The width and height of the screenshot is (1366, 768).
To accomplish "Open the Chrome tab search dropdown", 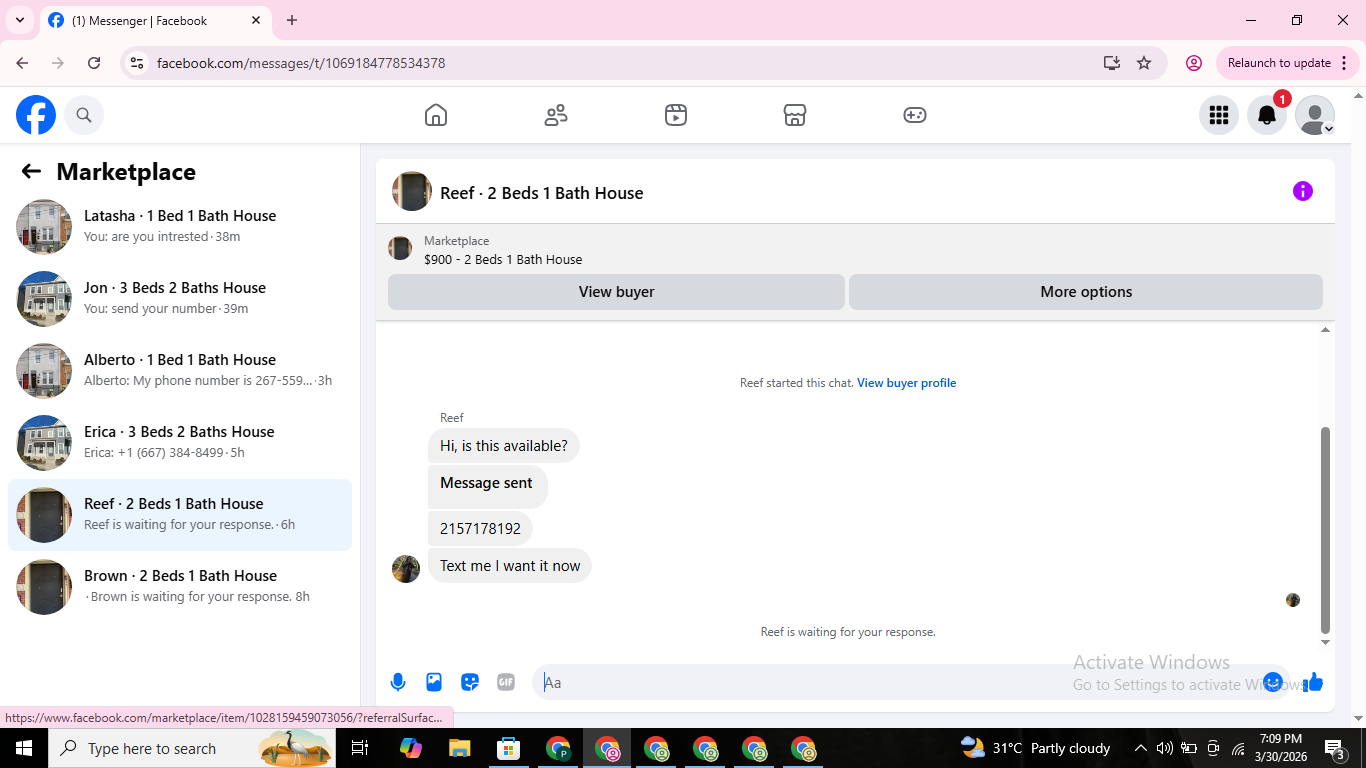I will 20,20.
